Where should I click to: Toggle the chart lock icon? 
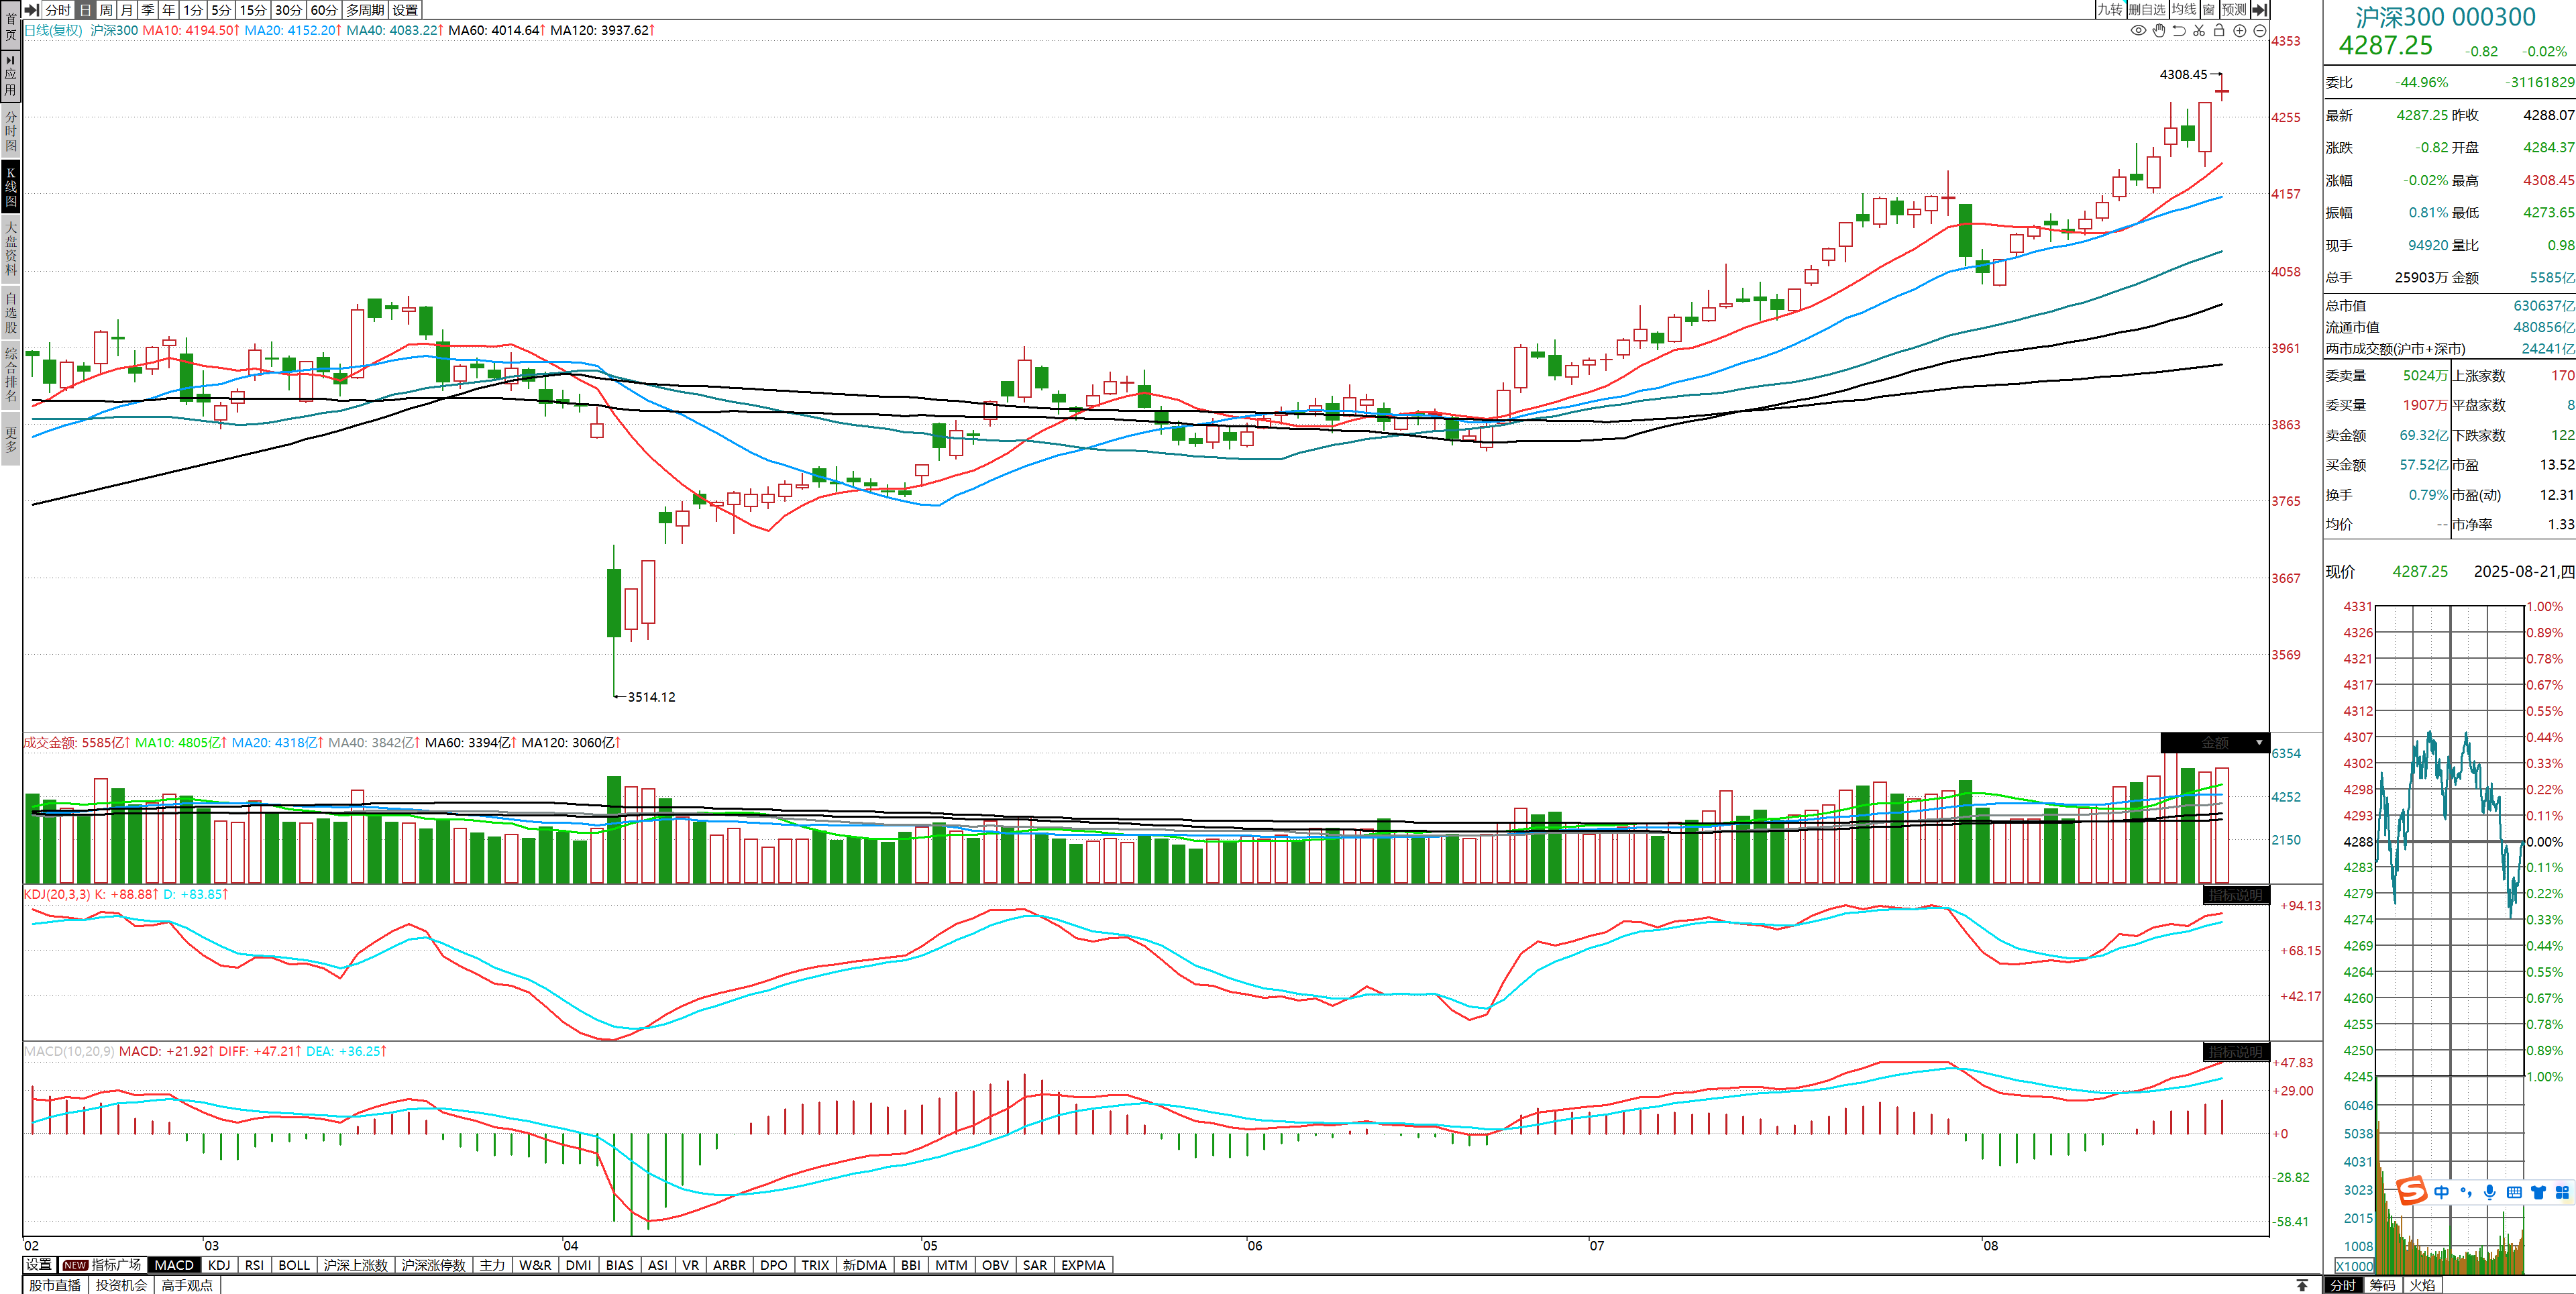(x=2219, y=30)
